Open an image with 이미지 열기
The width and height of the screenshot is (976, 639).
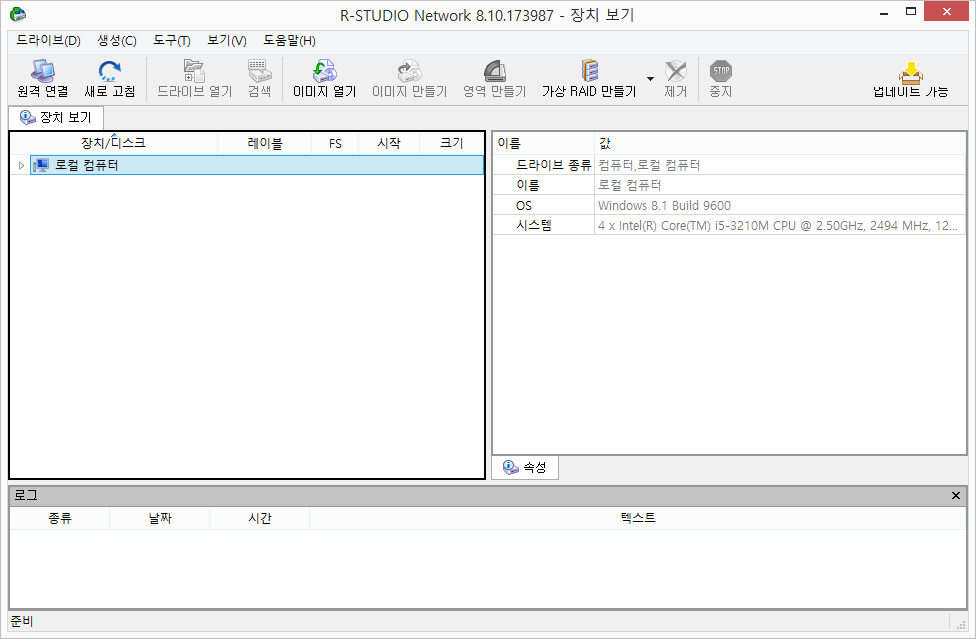(324, 72)
